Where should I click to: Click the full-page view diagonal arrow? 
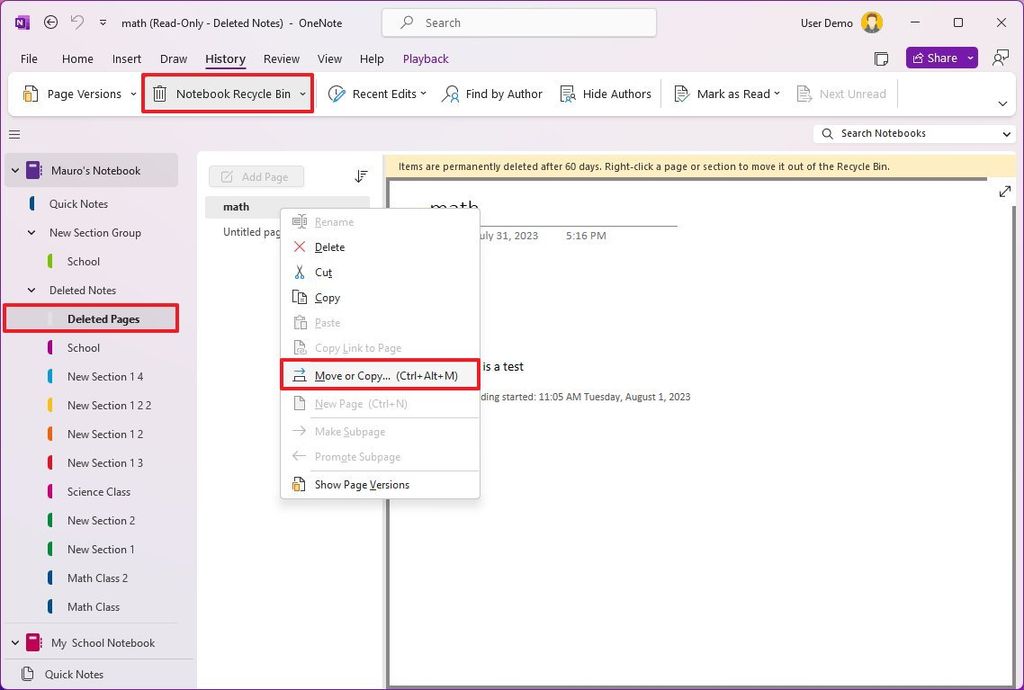(x=1004, y=191)
